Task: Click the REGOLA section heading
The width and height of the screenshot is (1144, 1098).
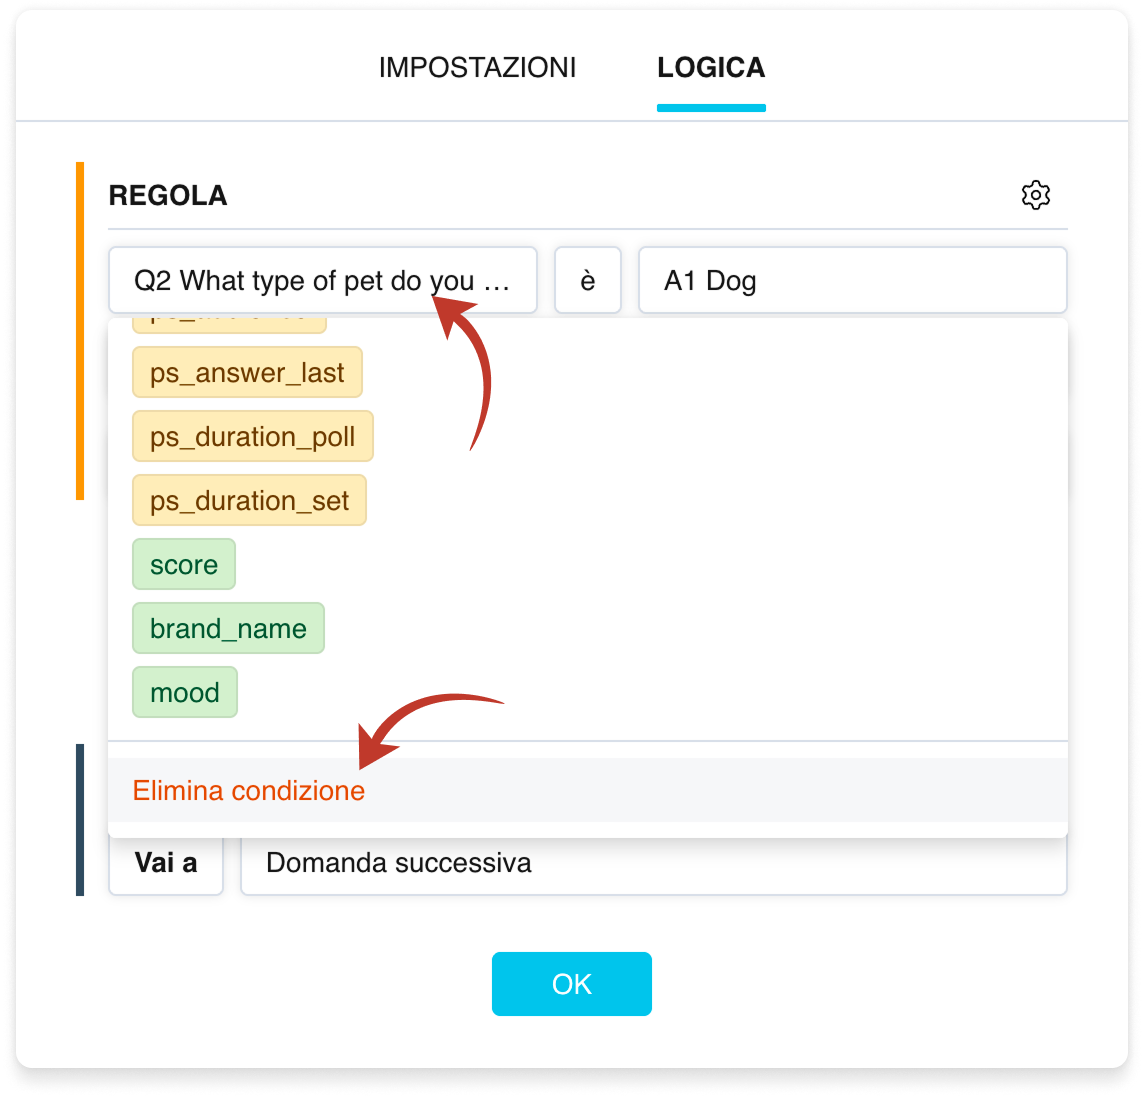Action: 168,196
